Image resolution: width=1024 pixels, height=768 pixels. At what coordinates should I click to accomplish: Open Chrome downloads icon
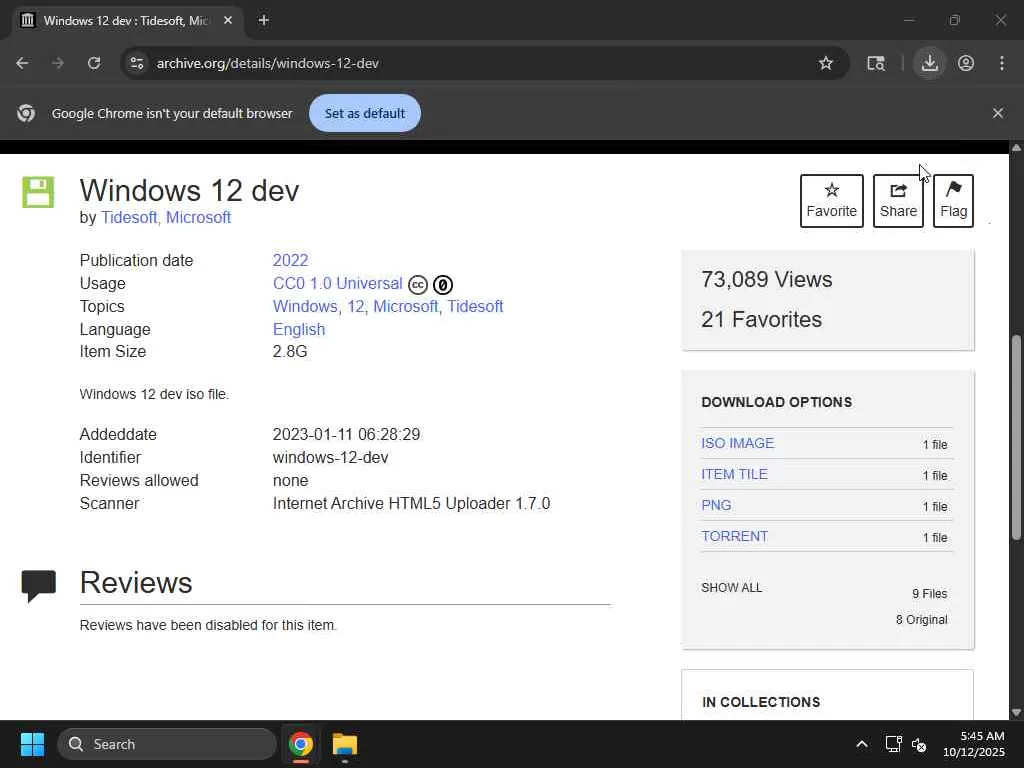pos(929,63)
